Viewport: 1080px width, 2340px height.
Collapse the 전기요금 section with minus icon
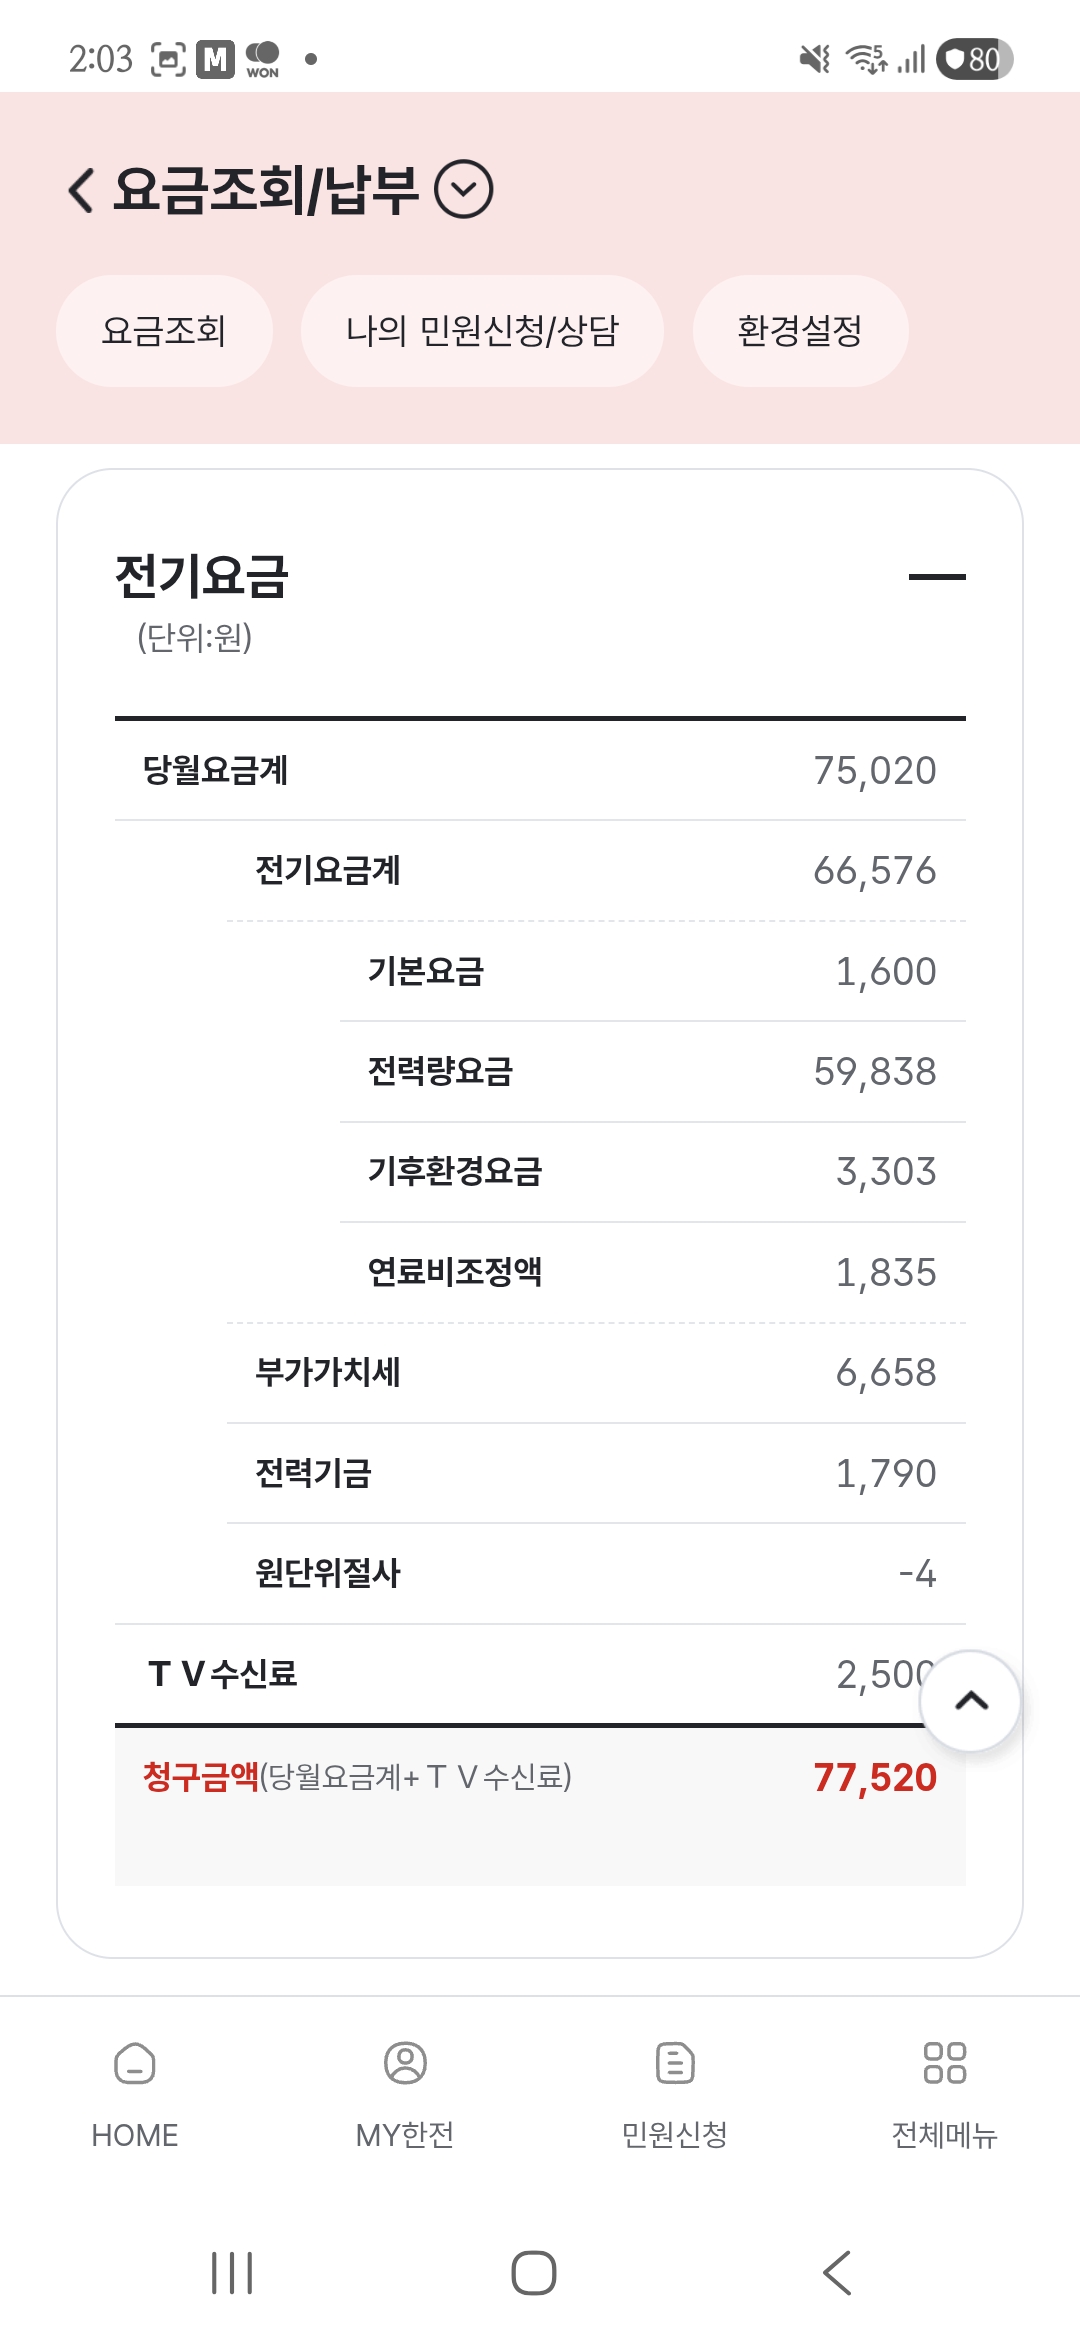(937, 577)
